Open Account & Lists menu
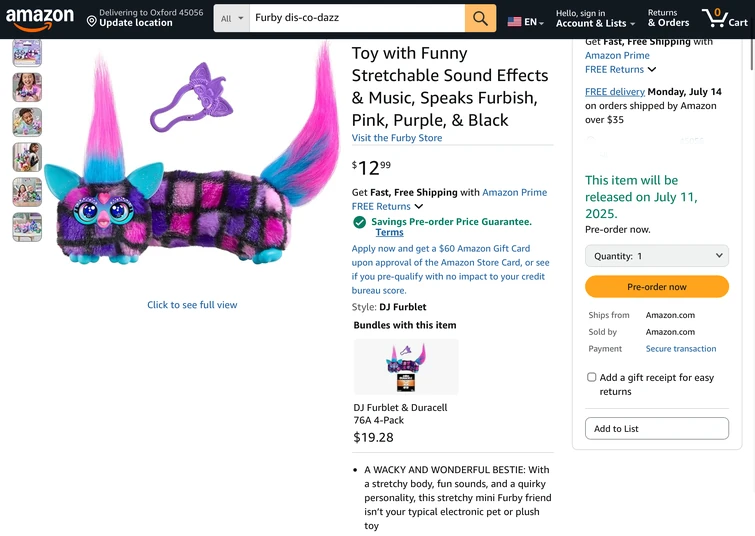 595,18
